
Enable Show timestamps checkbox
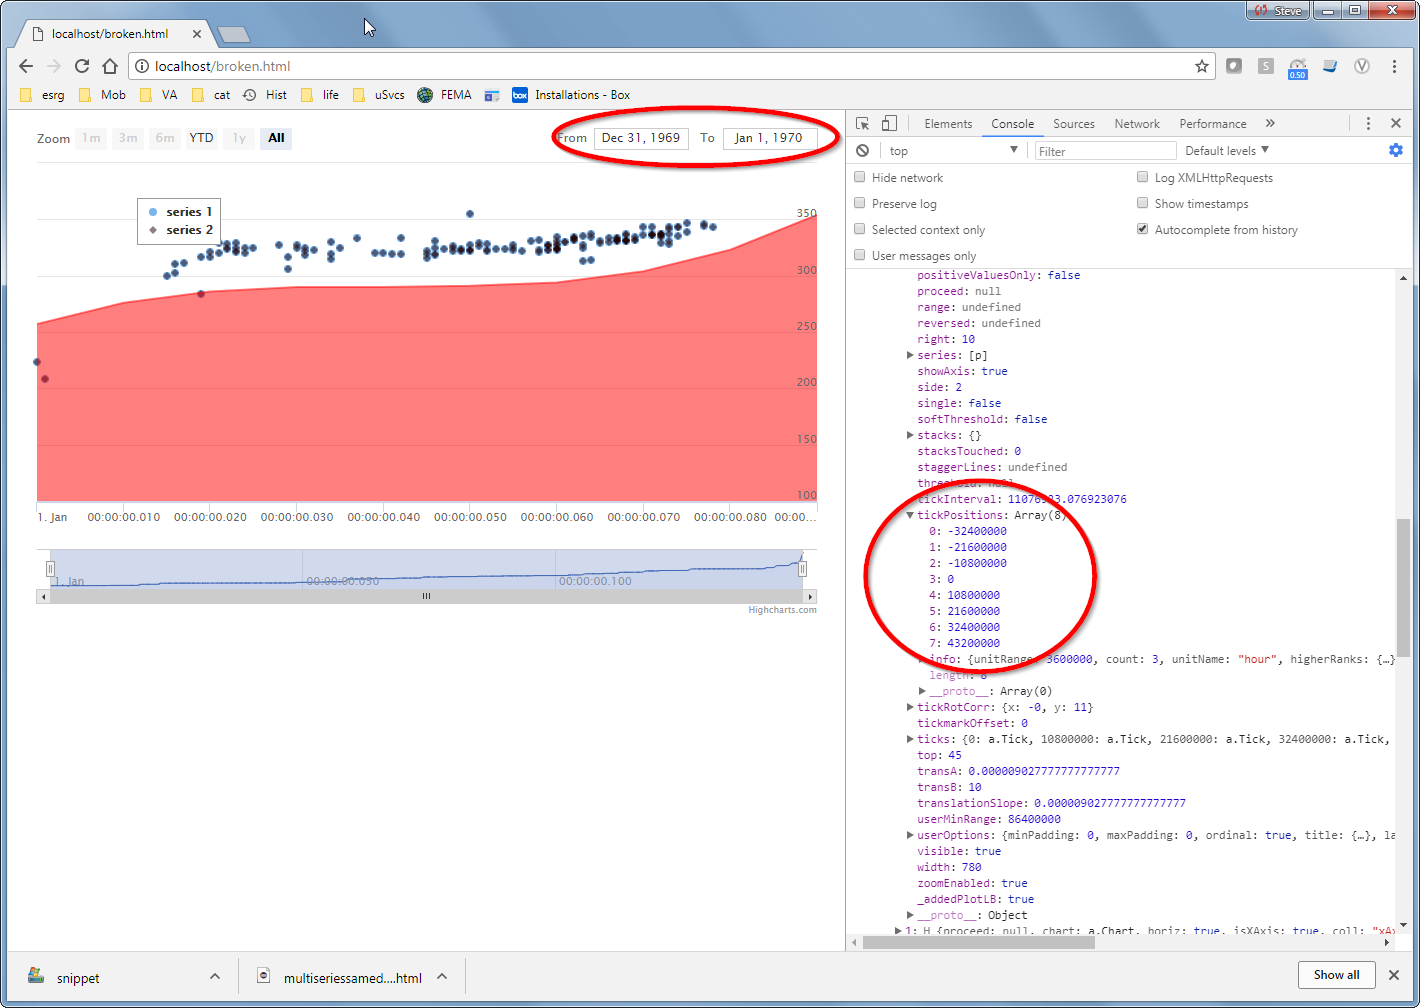[x=1142, y=203]
